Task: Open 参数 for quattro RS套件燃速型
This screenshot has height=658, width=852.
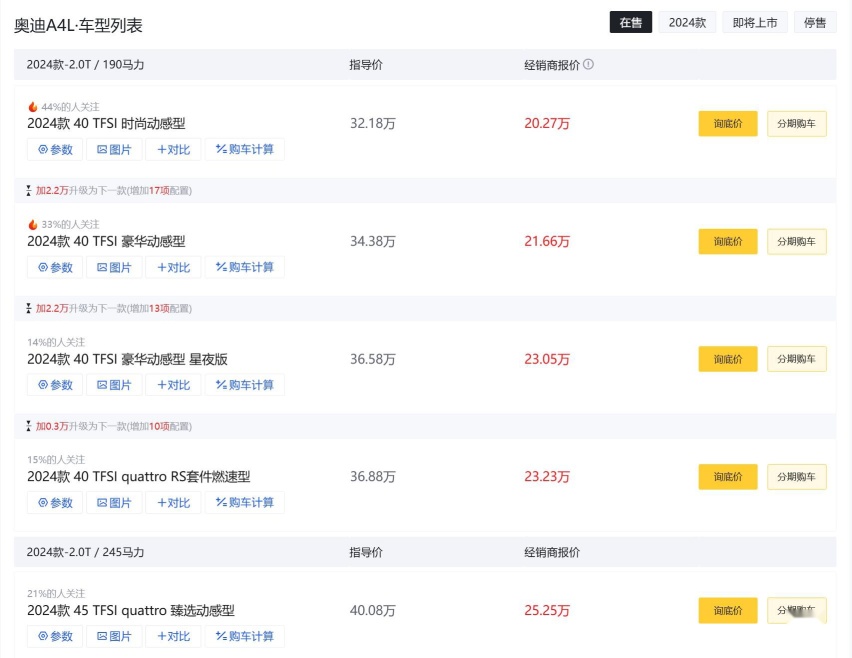Action: 55,503
